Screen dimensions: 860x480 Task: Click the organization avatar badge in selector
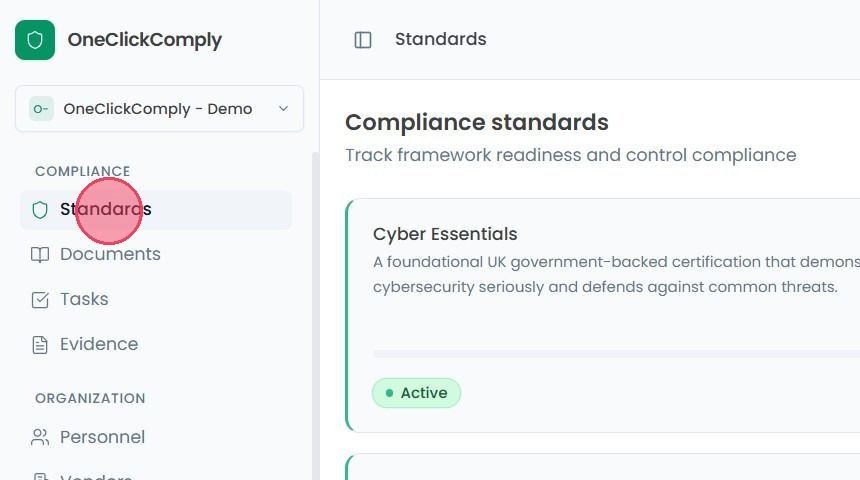tap(41, 109)
